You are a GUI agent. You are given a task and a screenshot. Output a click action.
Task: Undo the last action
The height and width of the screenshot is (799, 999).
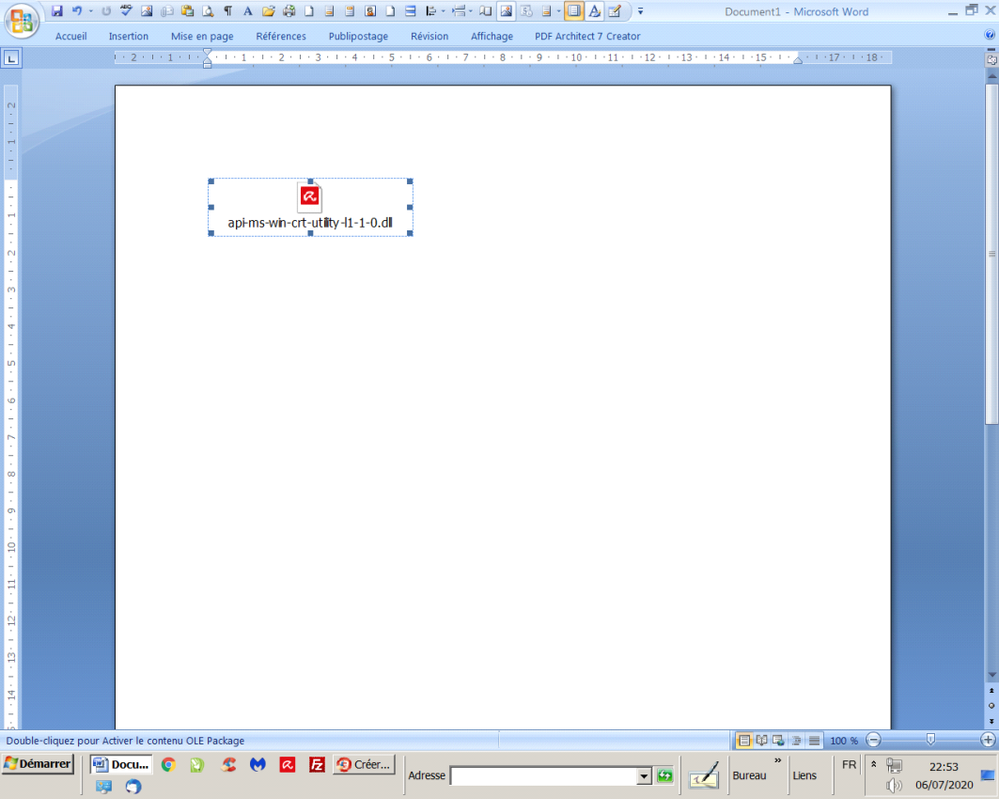75,11
